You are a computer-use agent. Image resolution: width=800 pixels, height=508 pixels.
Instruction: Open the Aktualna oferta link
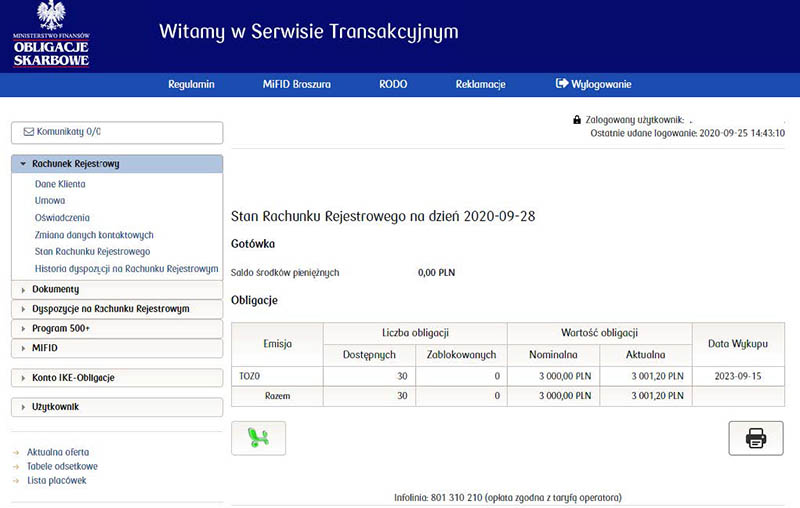pyautogui.click(x=58, y=452)
